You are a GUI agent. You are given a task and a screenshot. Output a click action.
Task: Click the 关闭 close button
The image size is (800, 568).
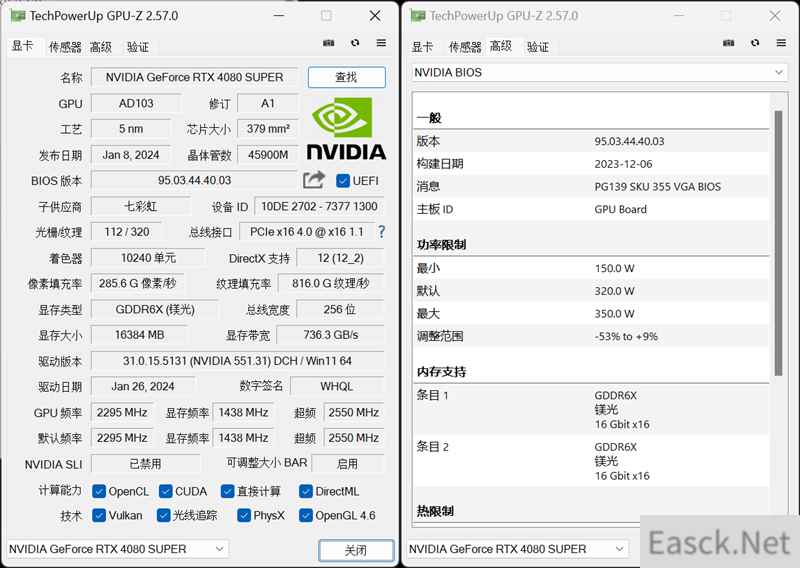(x=356, y=550)
